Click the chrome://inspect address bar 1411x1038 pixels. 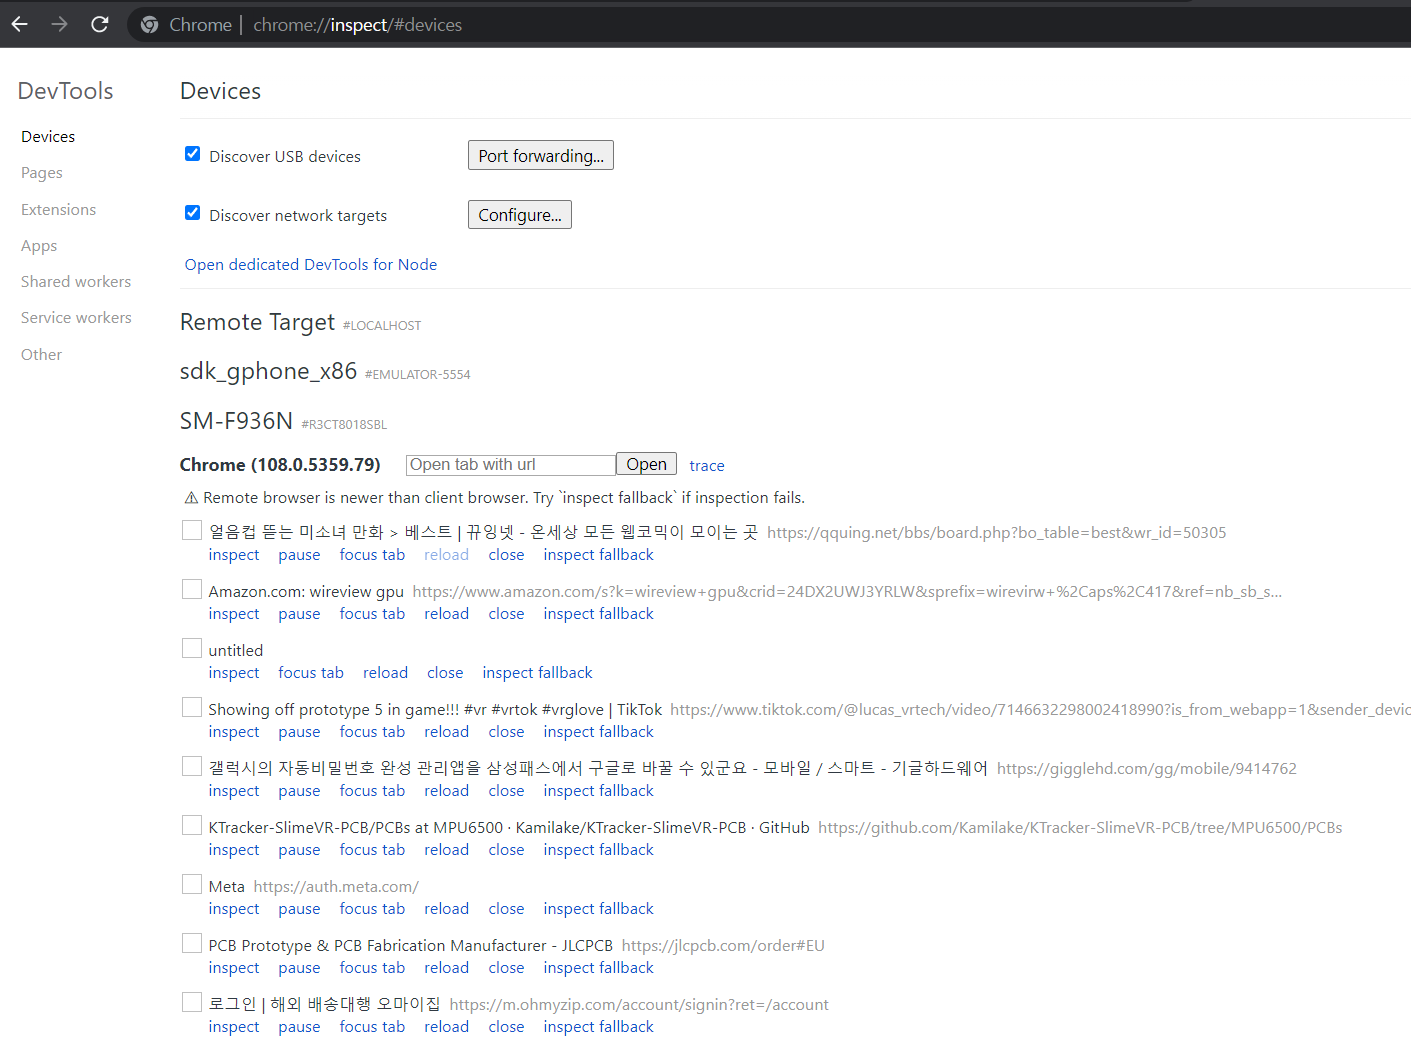(770, 25)
